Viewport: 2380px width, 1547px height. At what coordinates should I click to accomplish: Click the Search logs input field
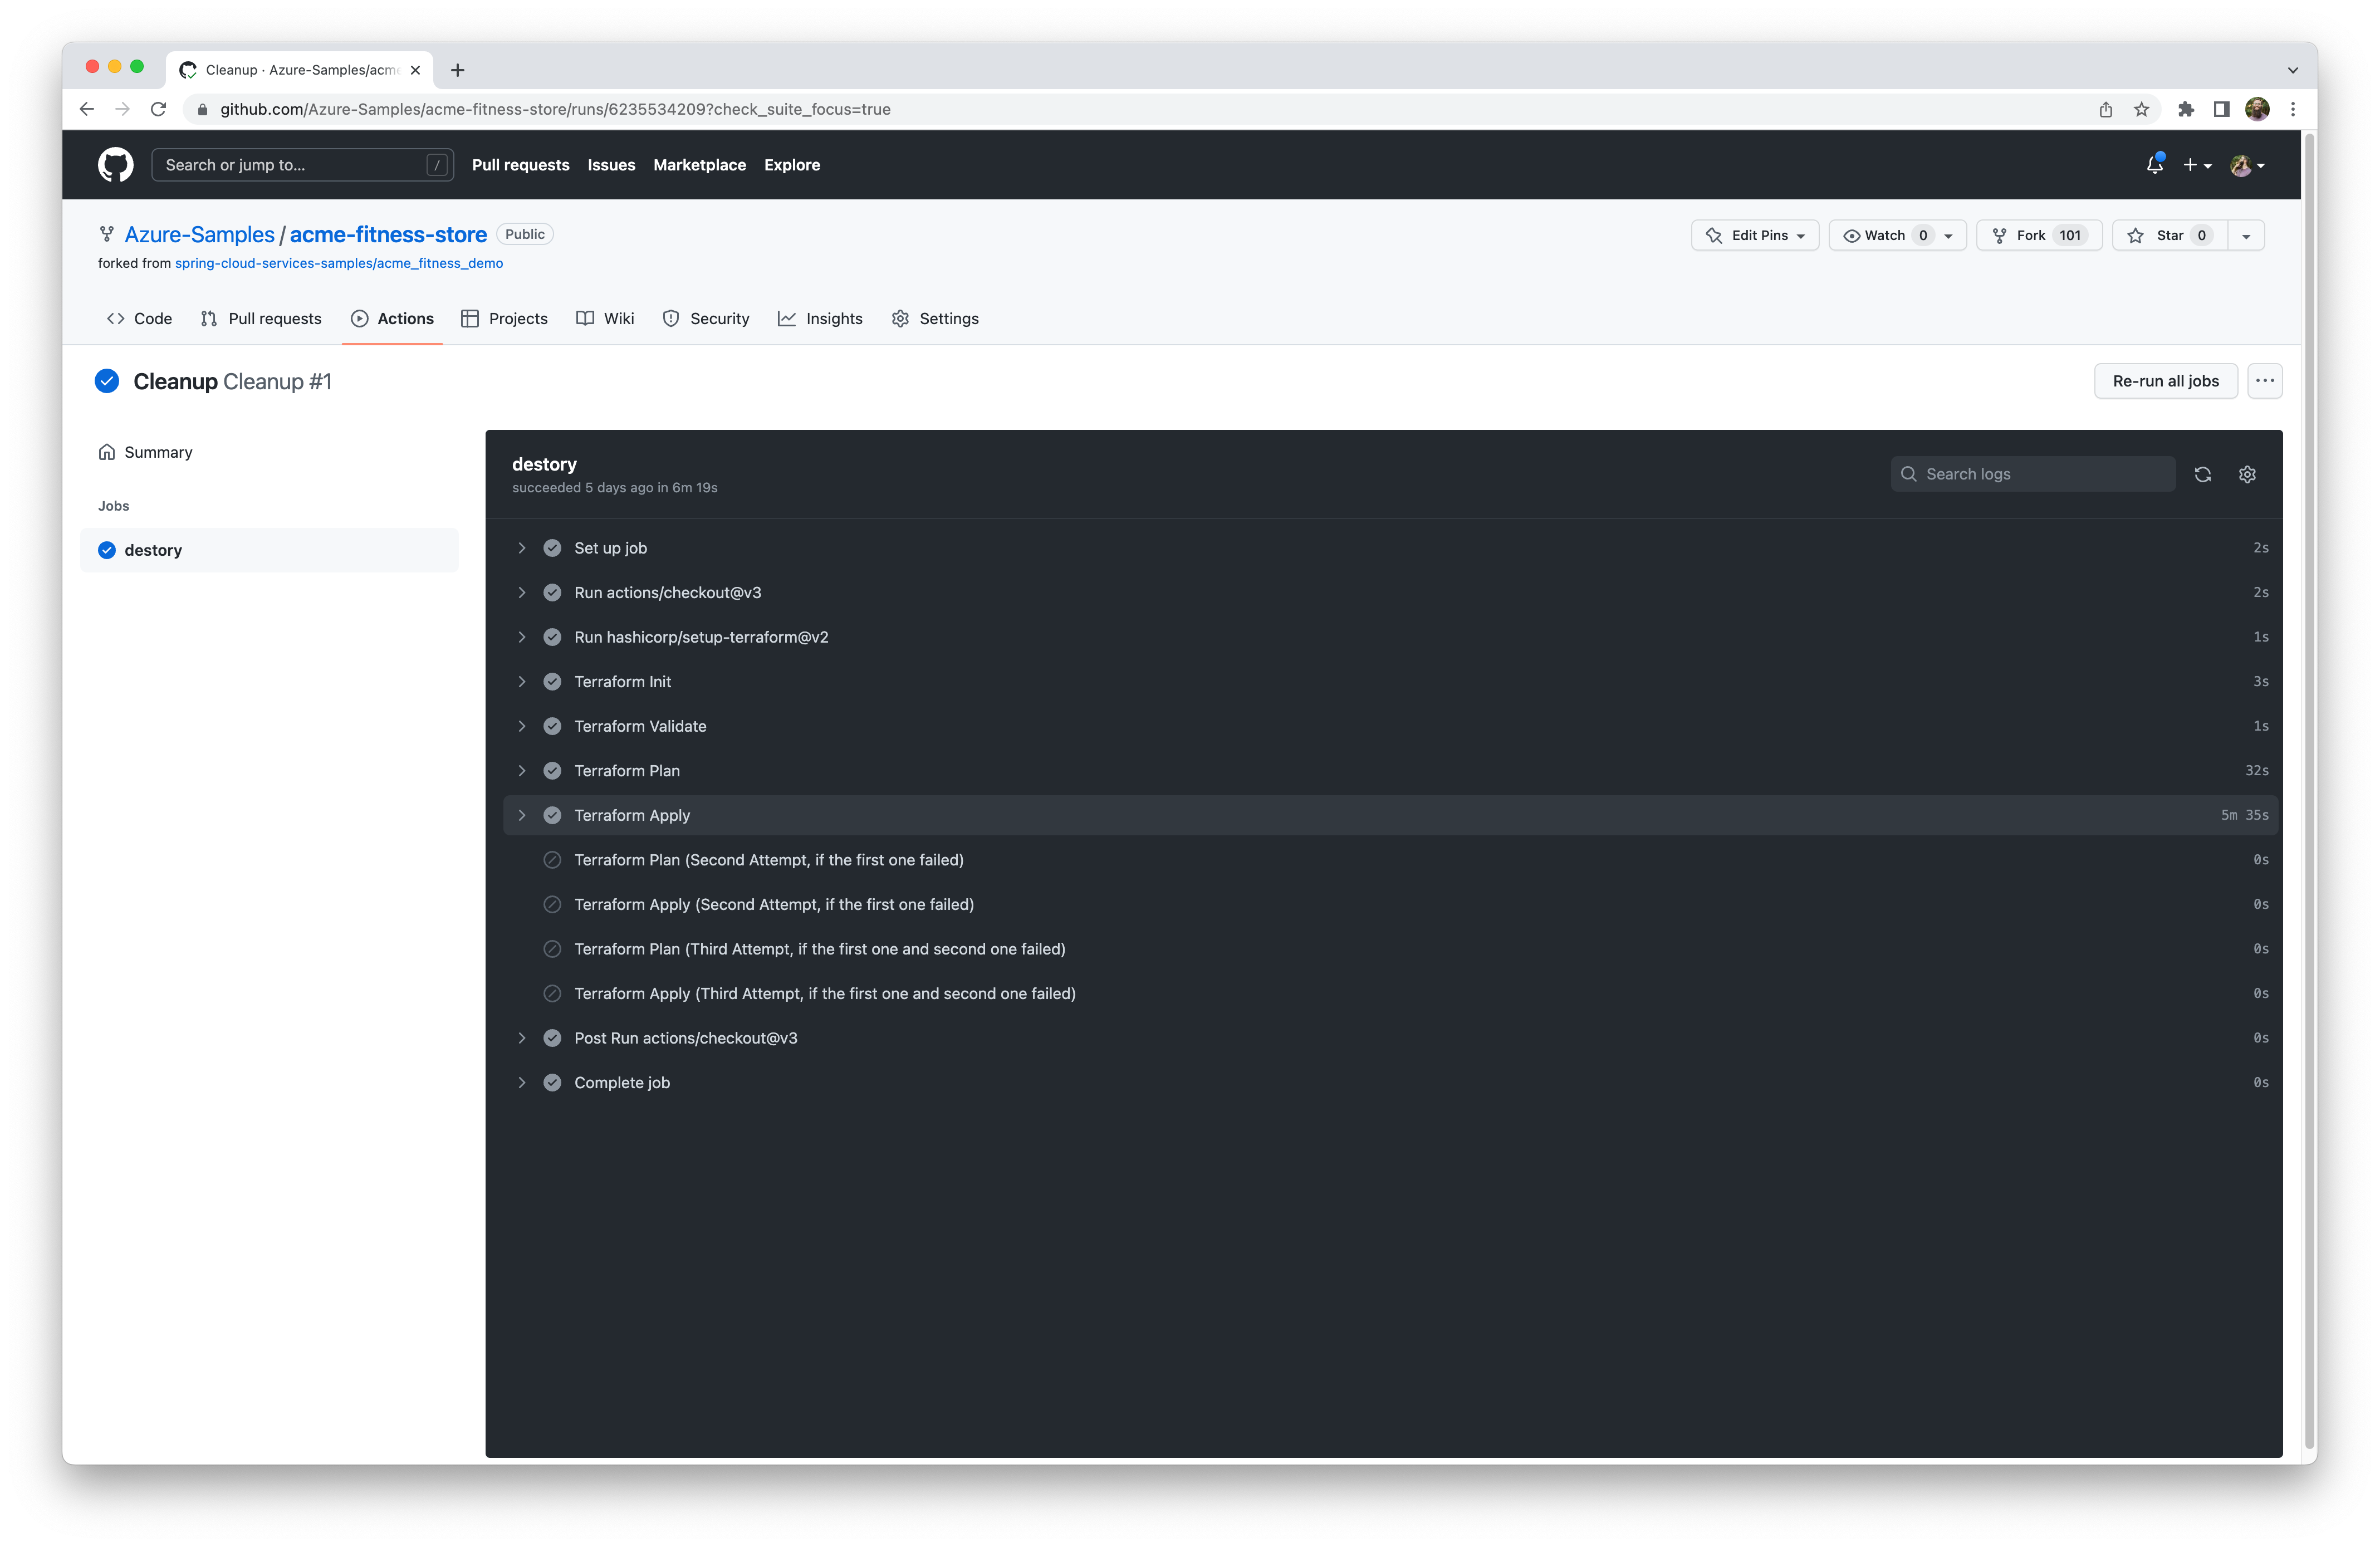(x=2040, y=474)
